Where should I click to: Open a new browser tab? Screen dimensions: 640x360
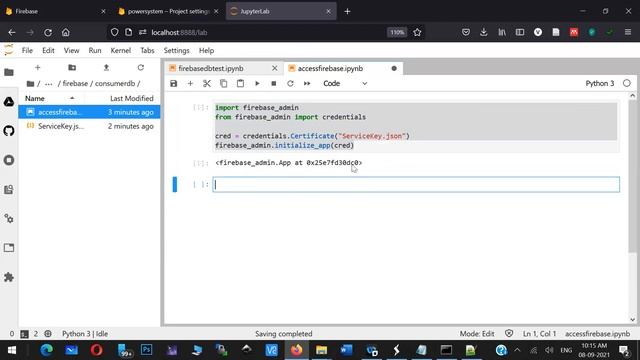(x=347, y=11)
